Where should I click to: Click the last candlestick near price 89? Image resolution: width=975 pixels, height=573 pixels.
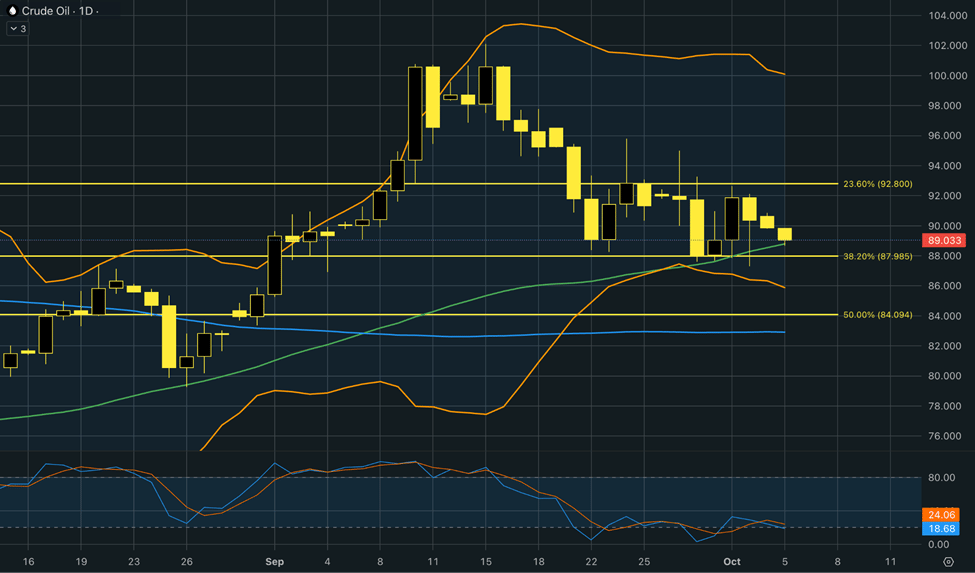click(x=785, y=234)
